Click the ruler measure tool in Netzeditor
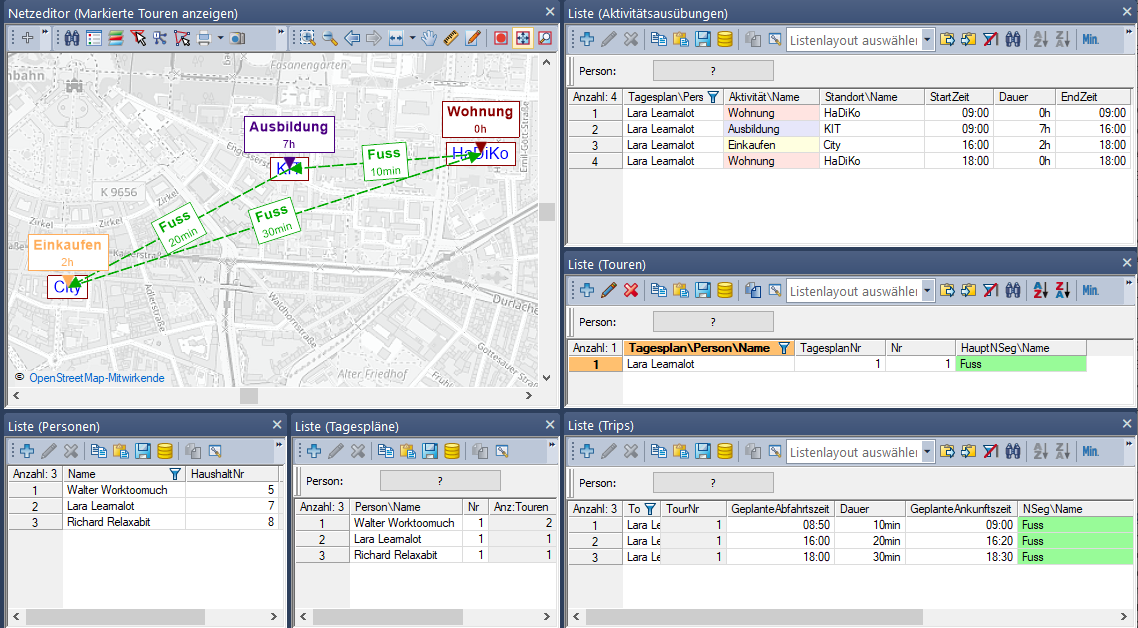This screenshot has width=1138, height=628. [x=451, y=39]
